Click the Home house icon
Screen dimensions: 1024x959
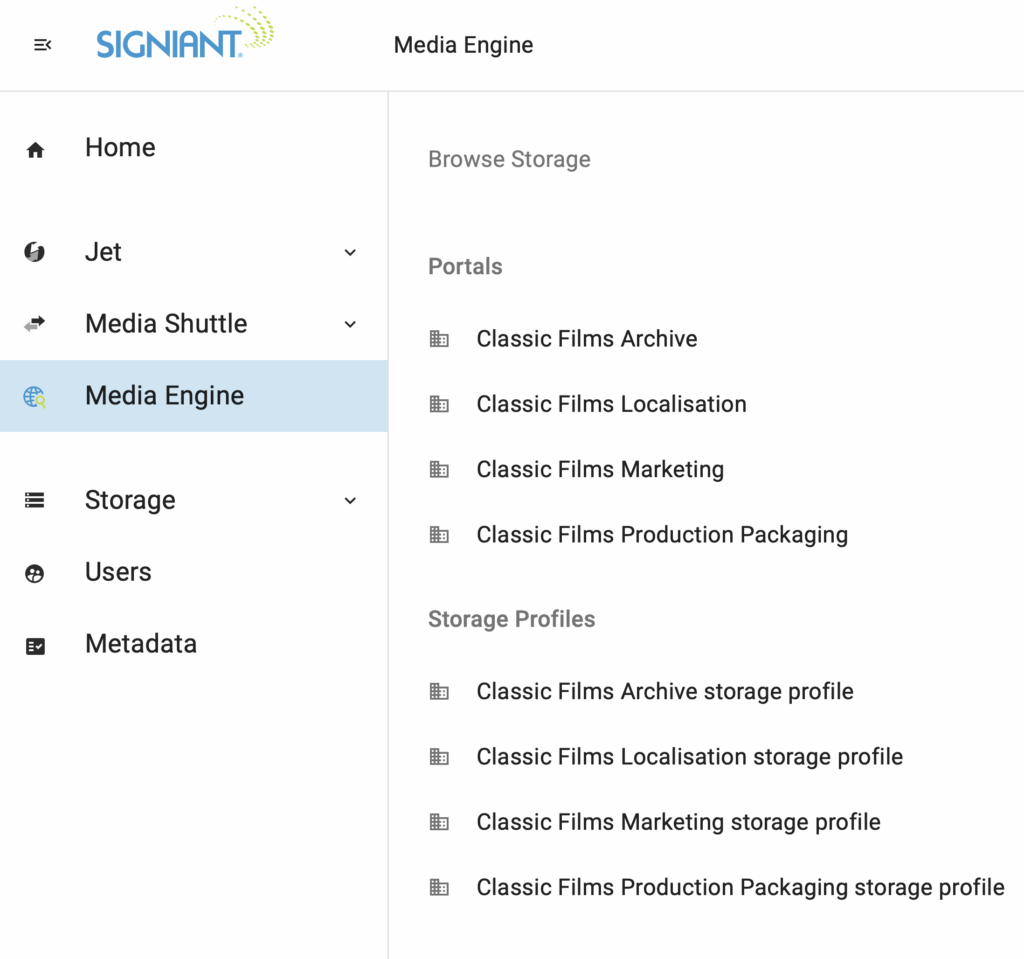(x=35, y=150)
